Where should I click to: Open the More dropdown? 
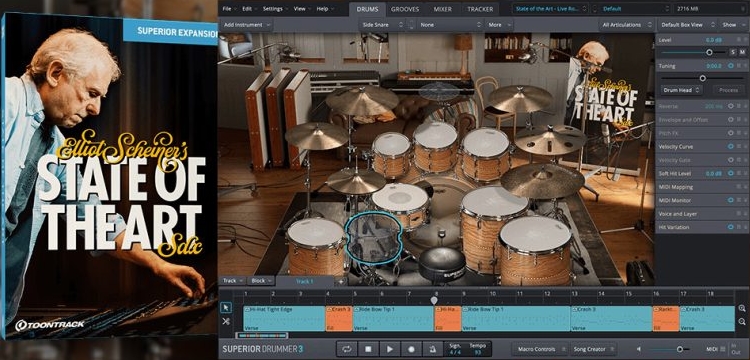(x=499, y=24)
